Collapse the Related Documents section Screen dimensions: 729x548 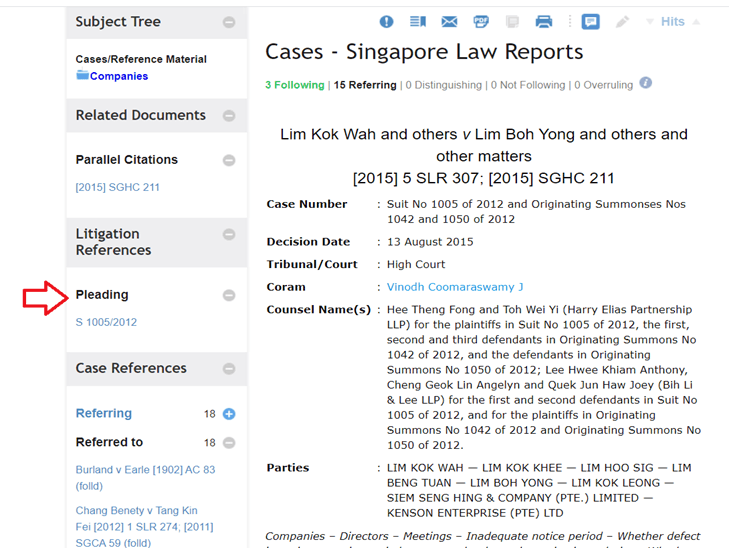pyautogui.click(x=229, y=115)
